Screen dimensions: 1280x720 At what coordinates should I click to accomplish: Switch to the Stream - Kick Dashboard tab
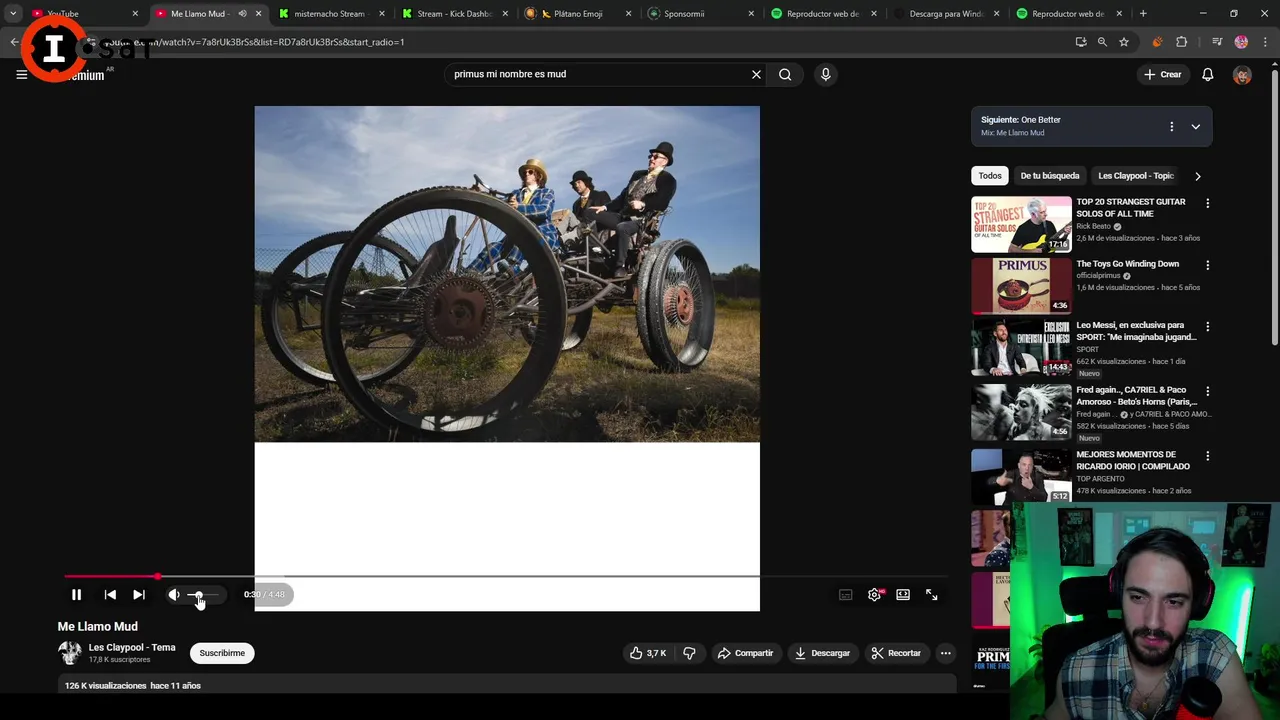455,14
